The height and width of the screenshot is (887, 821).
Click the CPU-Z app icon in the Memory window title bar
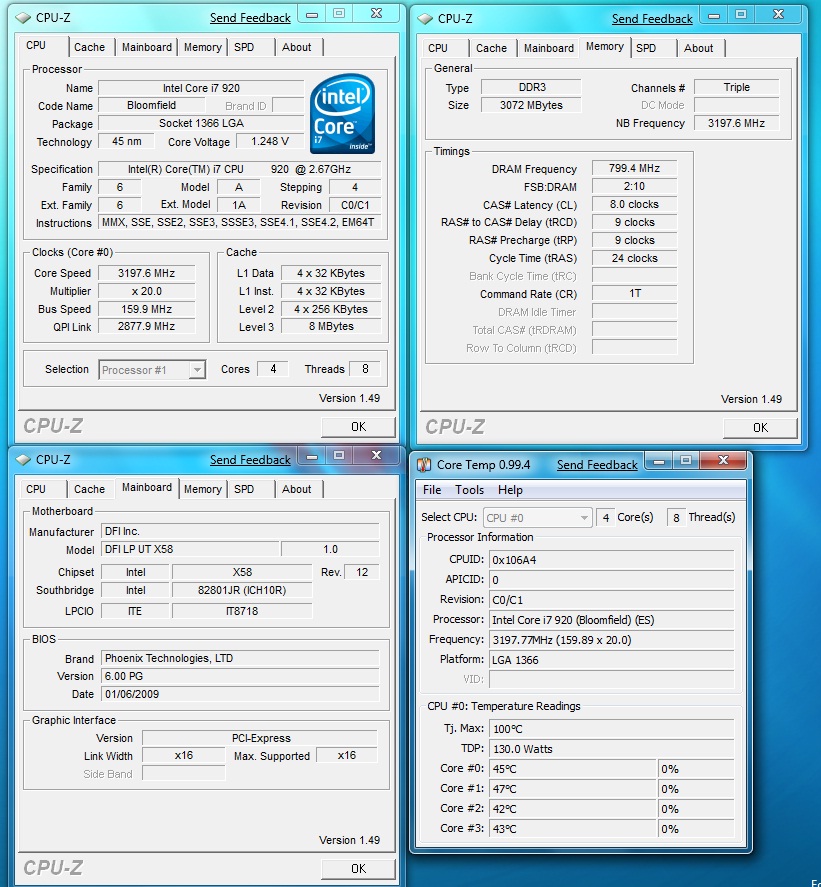click(x=425, y=19)
